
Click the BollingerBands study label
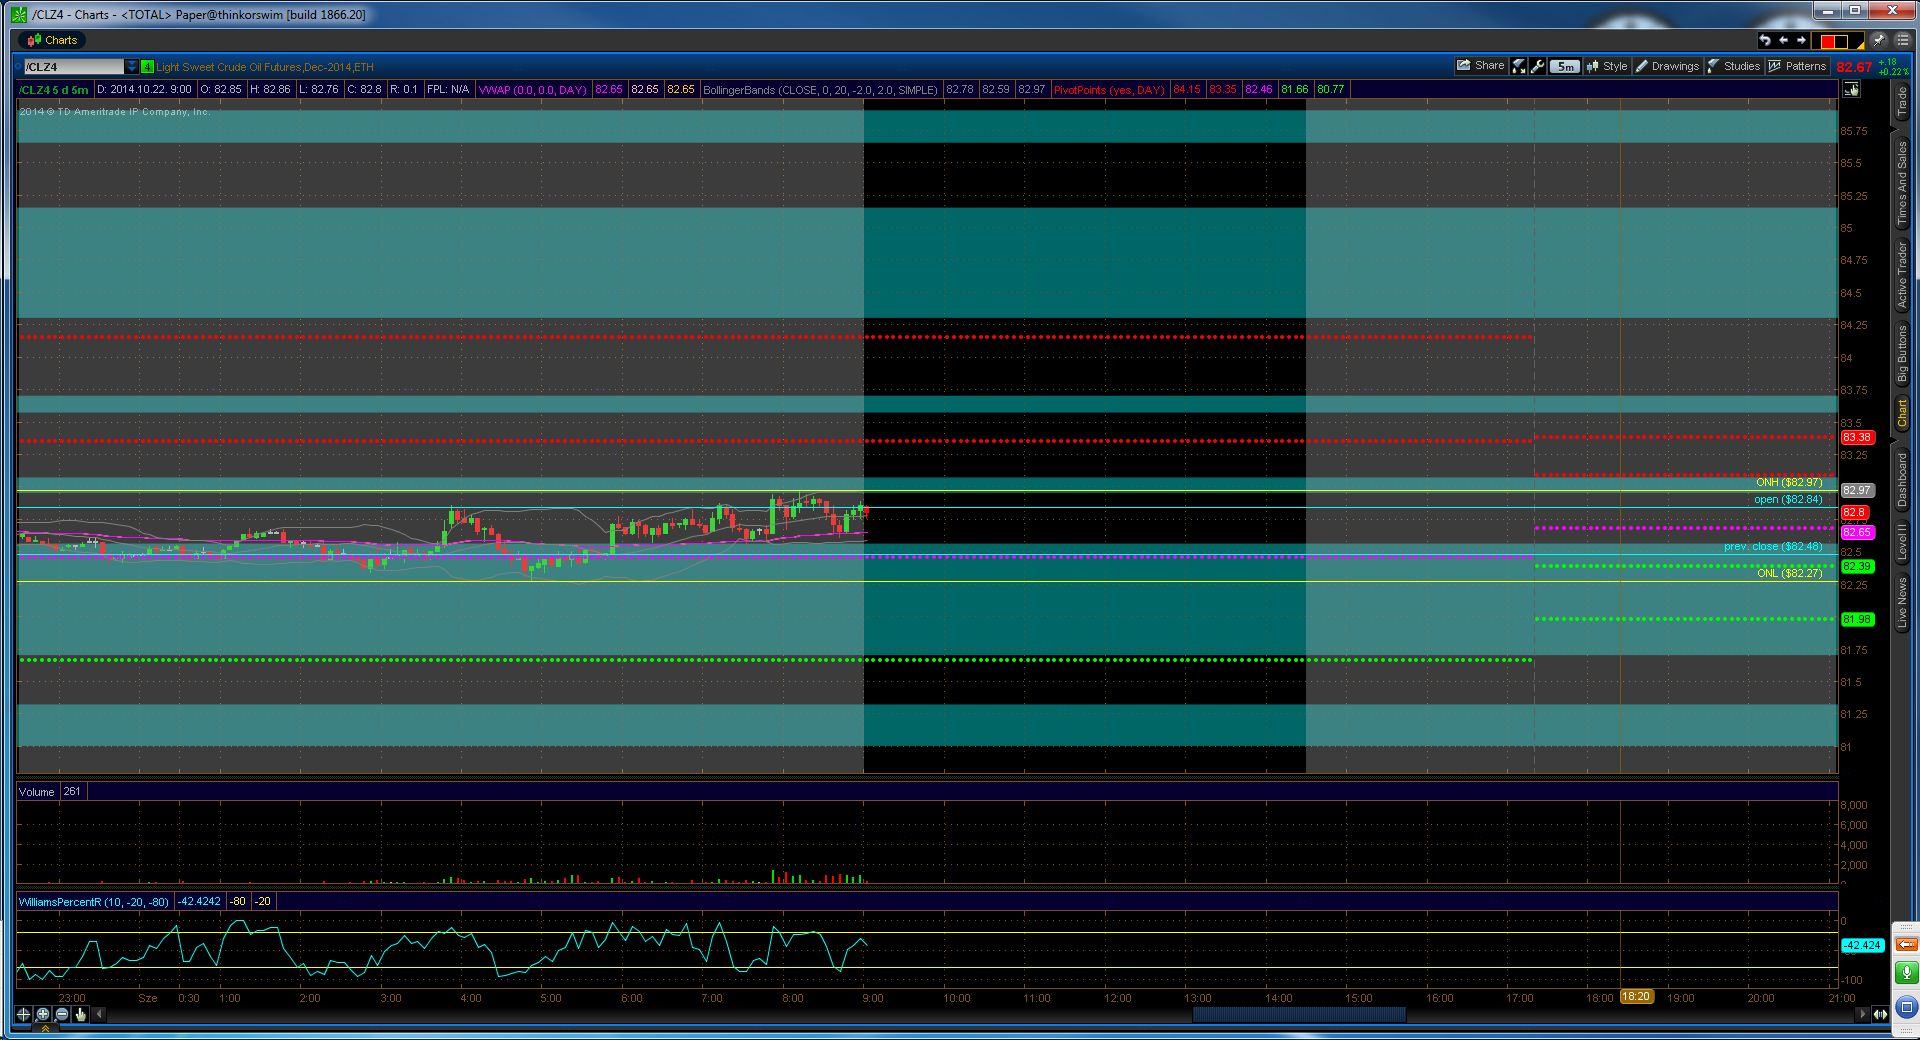point(820,90)
